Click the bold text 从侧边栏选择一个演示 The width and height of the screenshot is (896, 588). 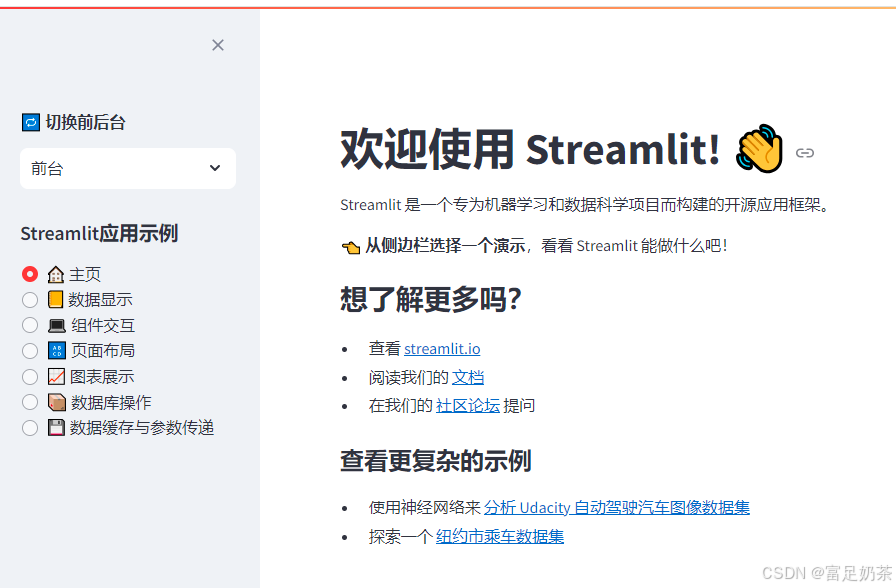click(x=445, y=246)
